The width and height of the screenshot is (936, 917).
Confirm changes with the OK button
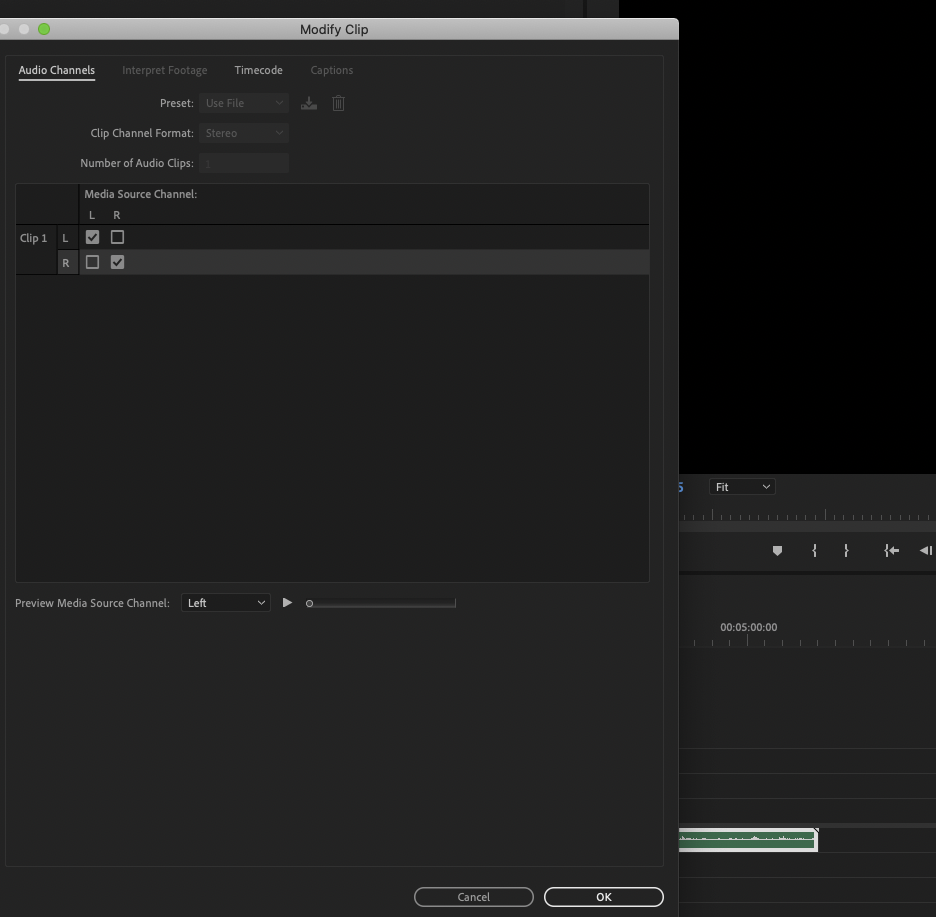tap(602, 896)
